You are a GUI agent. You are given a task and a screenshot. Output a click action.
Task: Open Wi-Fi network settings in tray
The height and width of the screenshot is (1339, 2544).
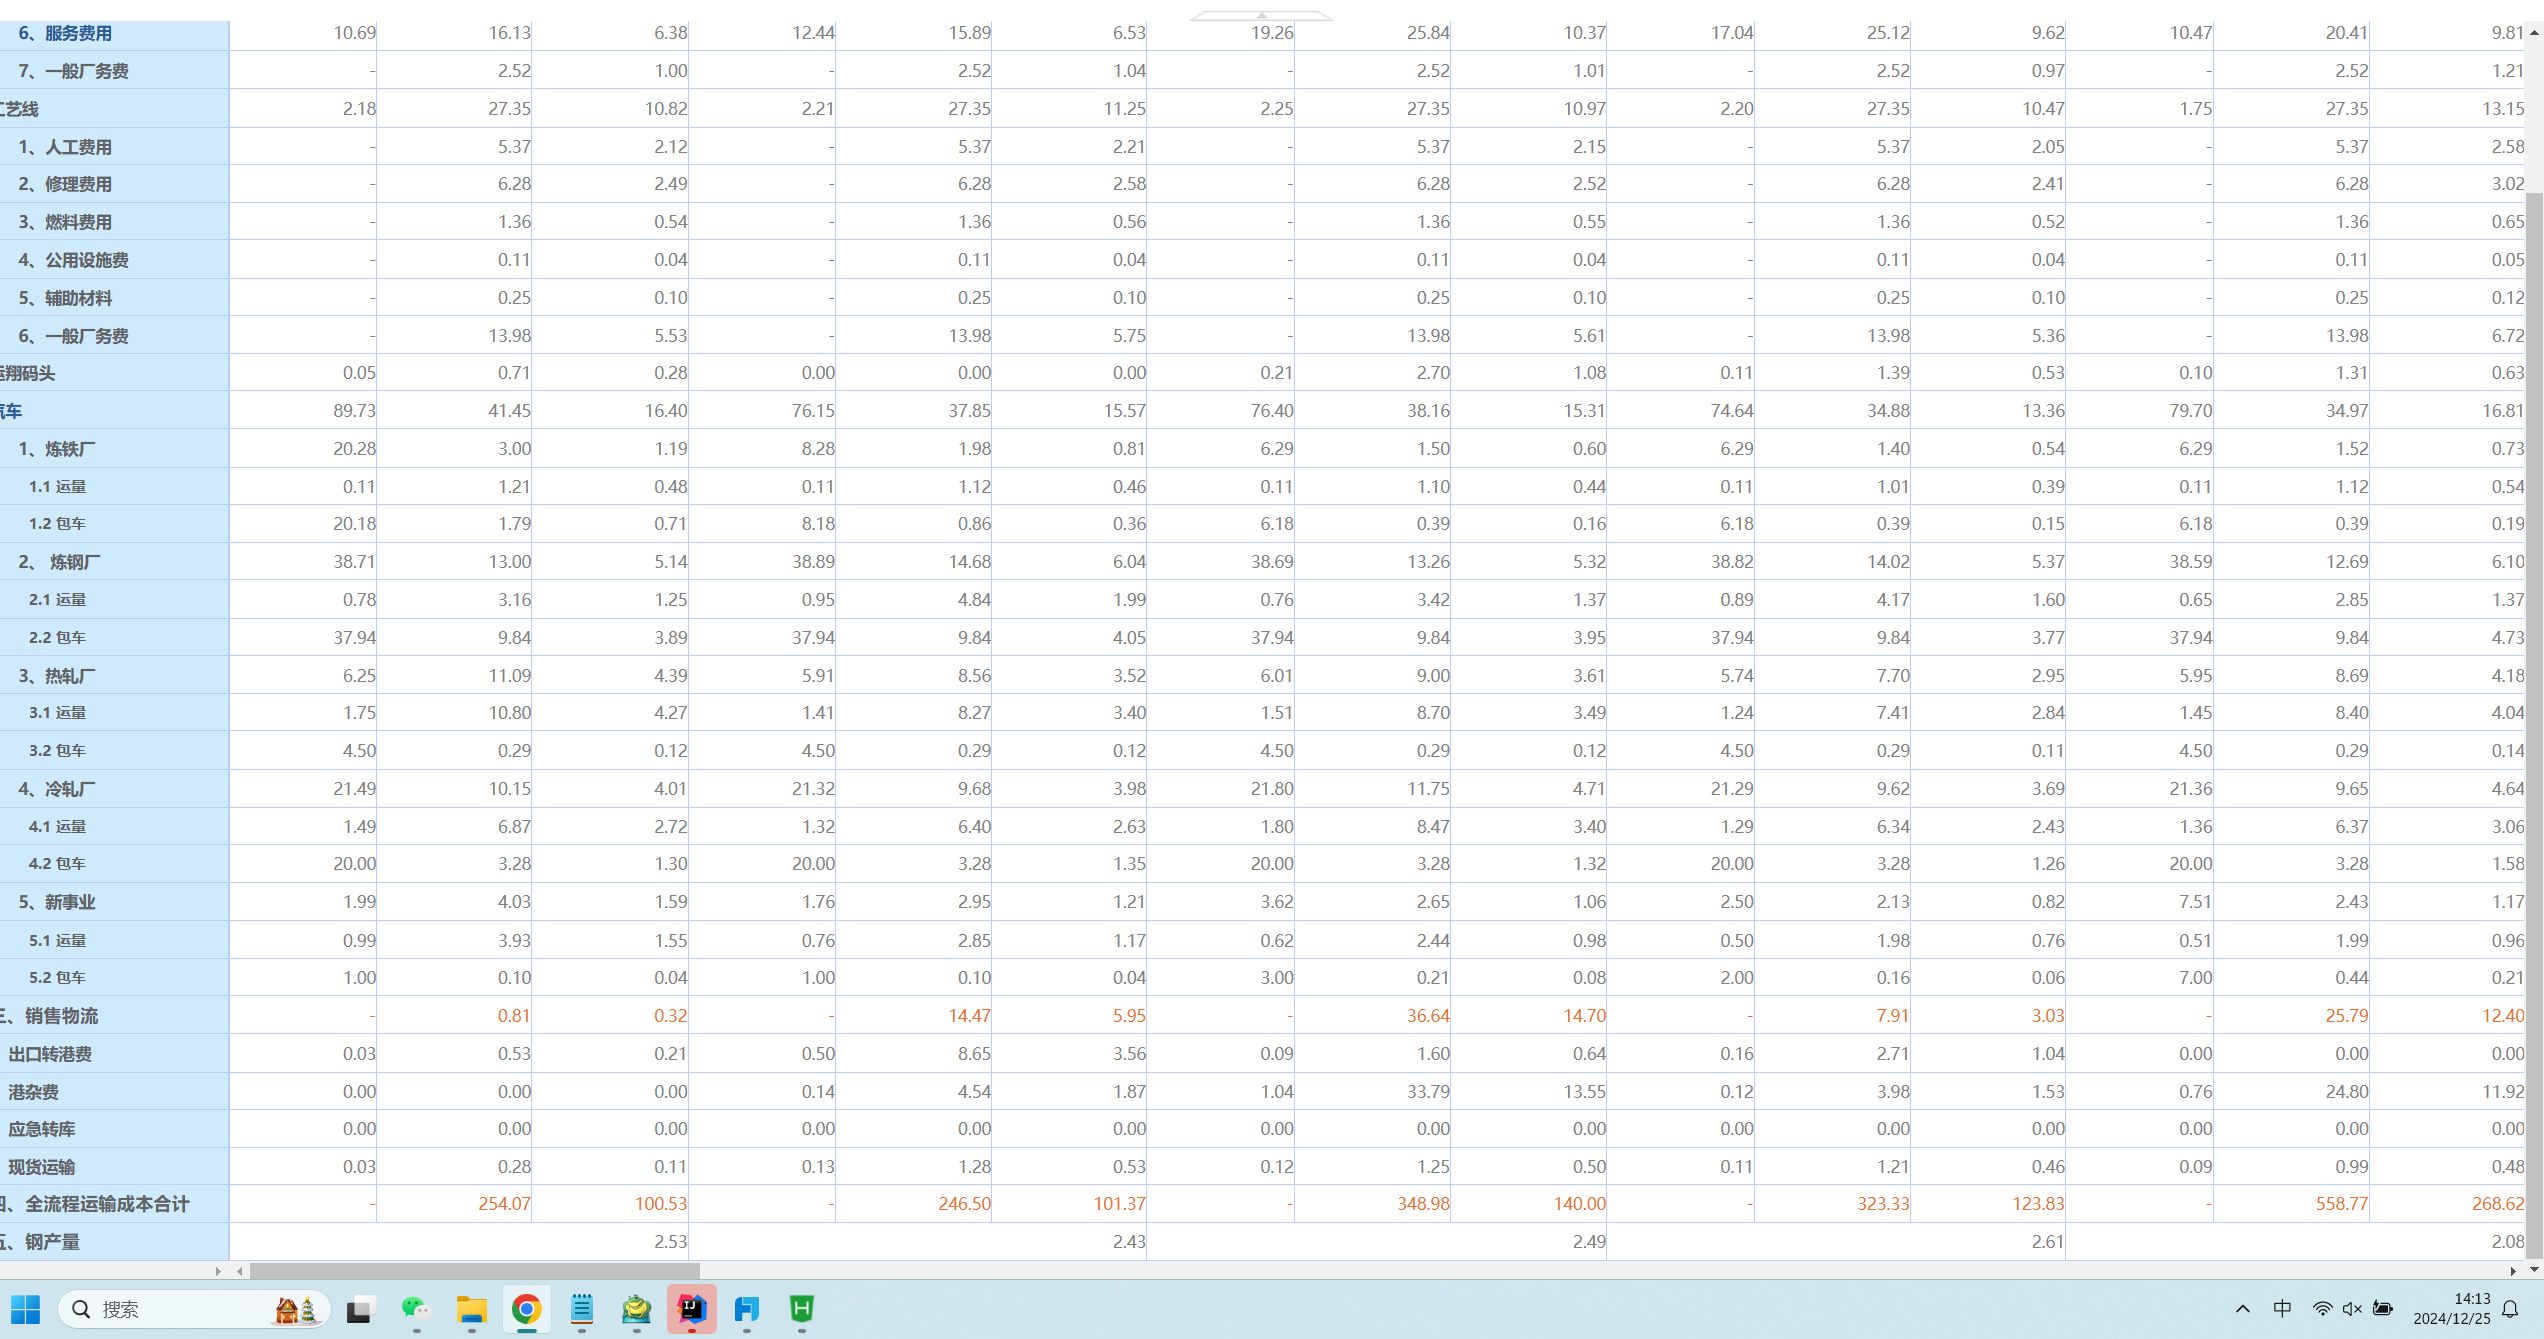click(x=2322, y=1309)
